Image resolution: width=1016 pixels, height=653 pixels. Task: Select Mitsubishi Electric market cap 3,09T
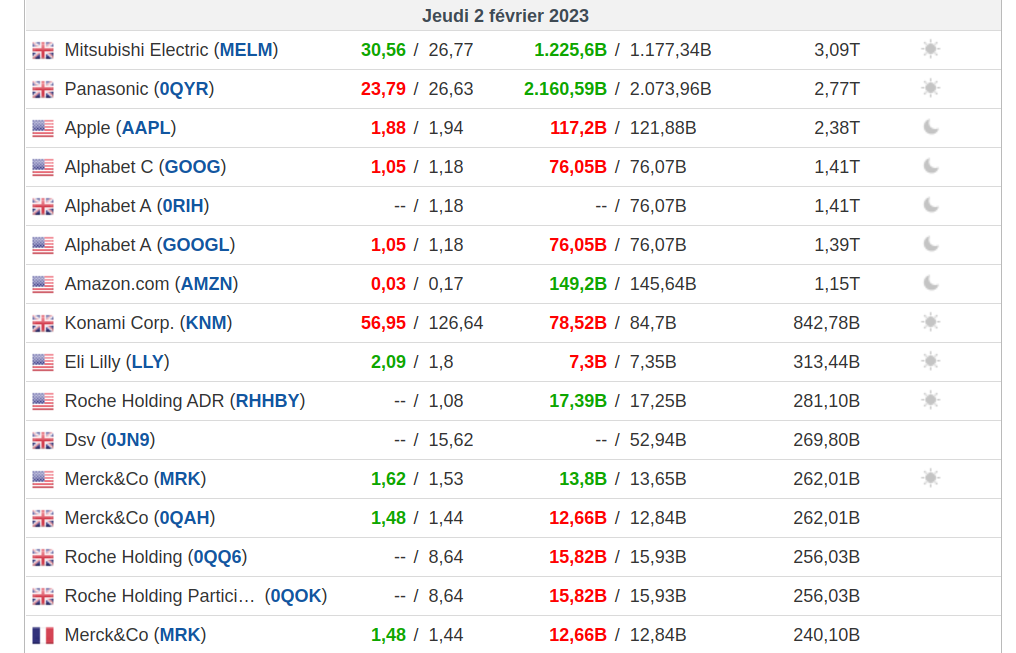tap(837, 50)
